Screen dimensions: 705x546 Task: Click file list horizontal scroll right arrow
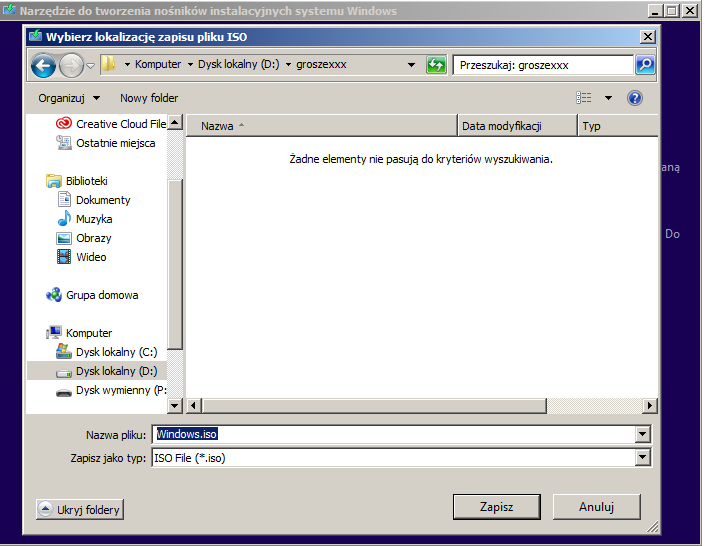point(649,406)
